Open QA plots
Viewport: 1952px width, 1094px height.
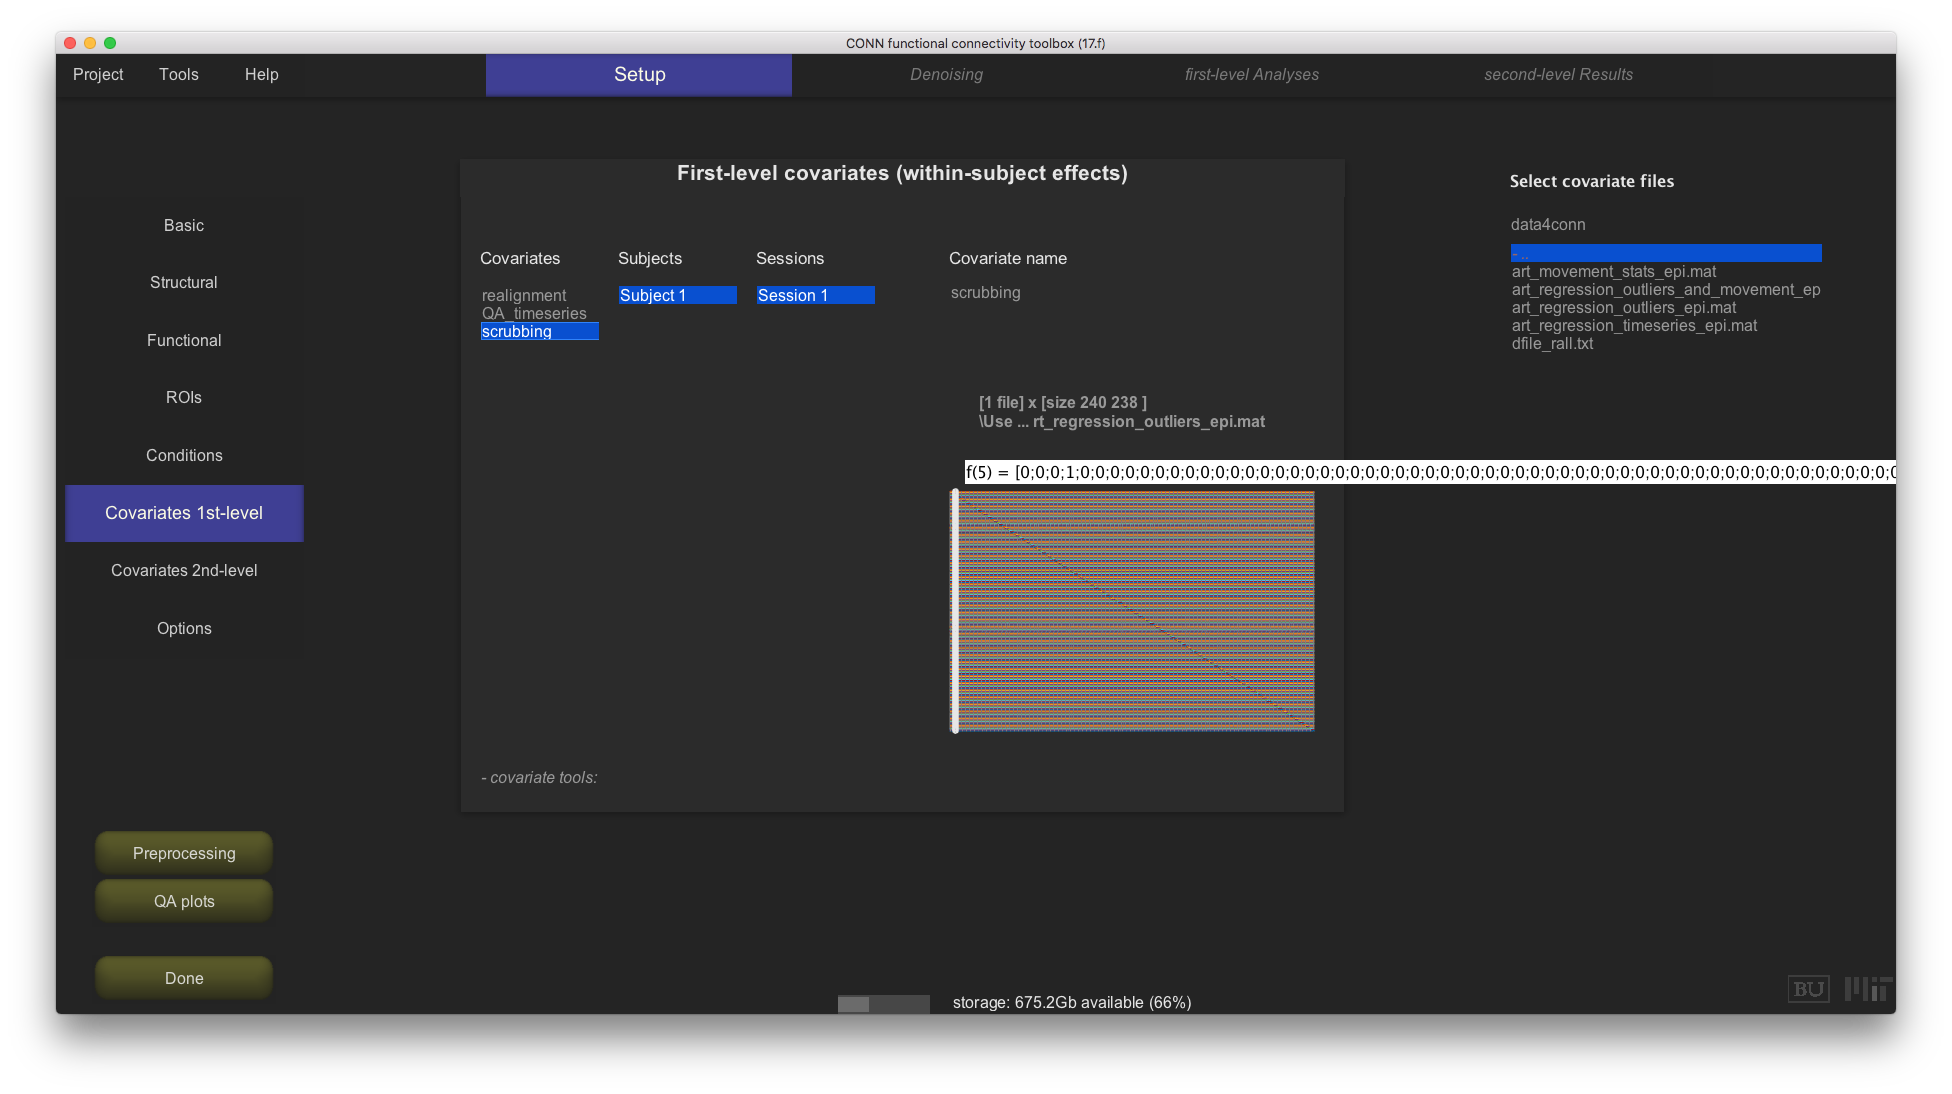coord(184,901)
